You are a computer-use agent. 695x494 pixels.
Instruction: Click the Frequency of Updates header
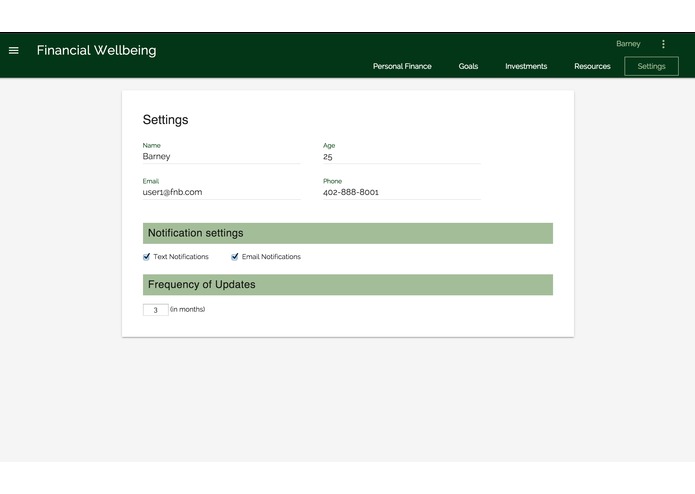pyautogui.click(x=348, y=284)
